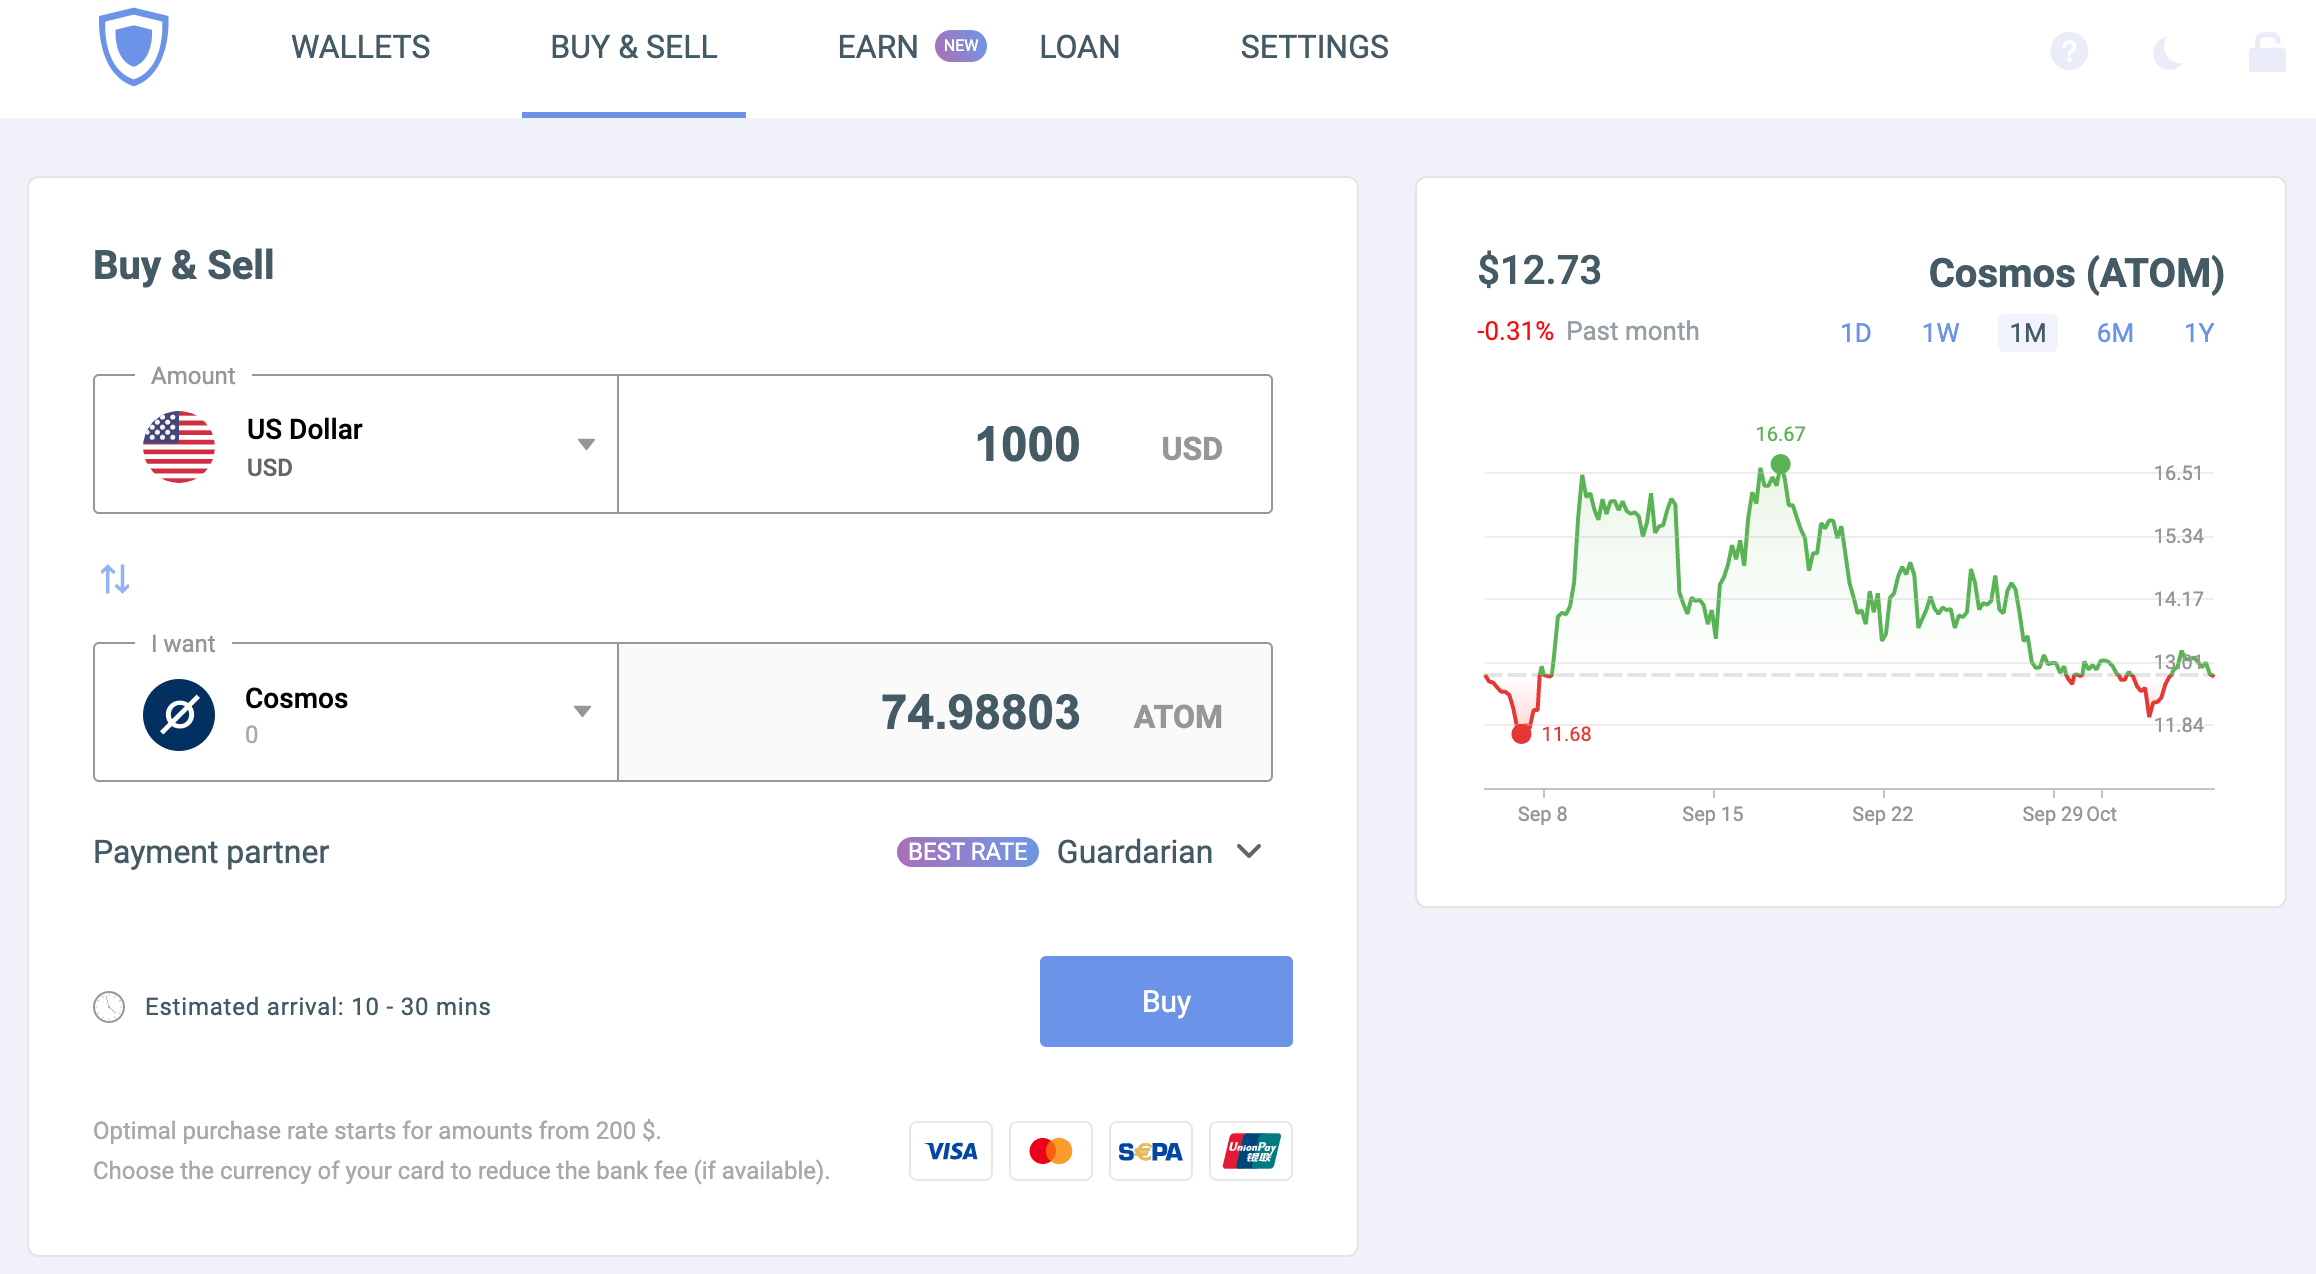This screenshot has height=1274, width=2316.
Task: Swap currencies with the up-down arrows icon
Action: (x=114, y=578)
